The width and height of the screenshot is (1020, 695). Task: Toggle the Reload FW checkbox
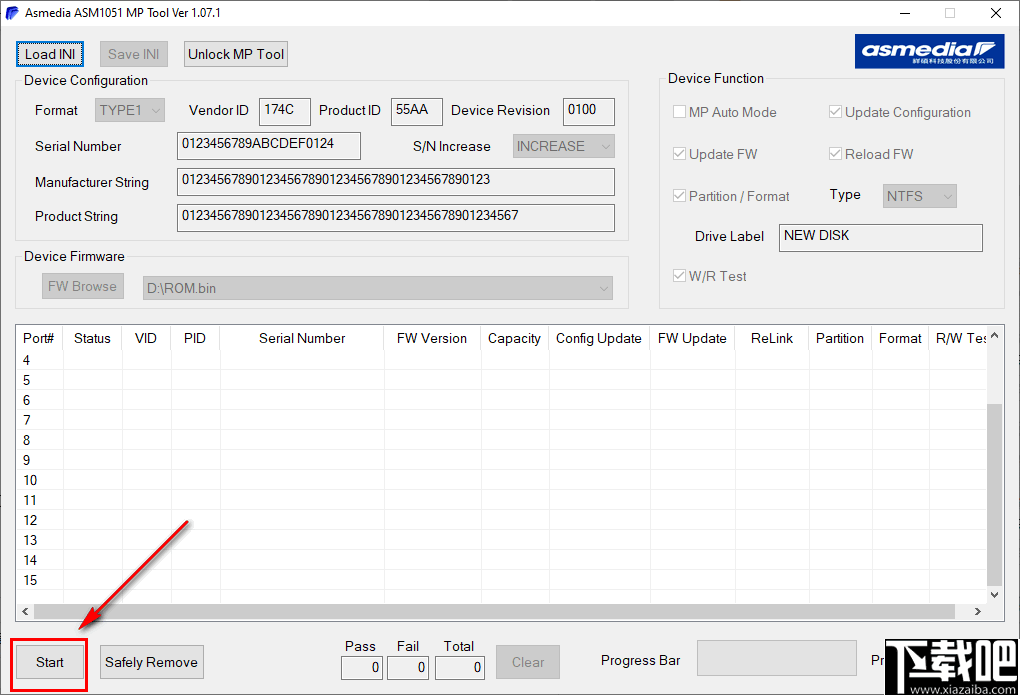[835, 154]
